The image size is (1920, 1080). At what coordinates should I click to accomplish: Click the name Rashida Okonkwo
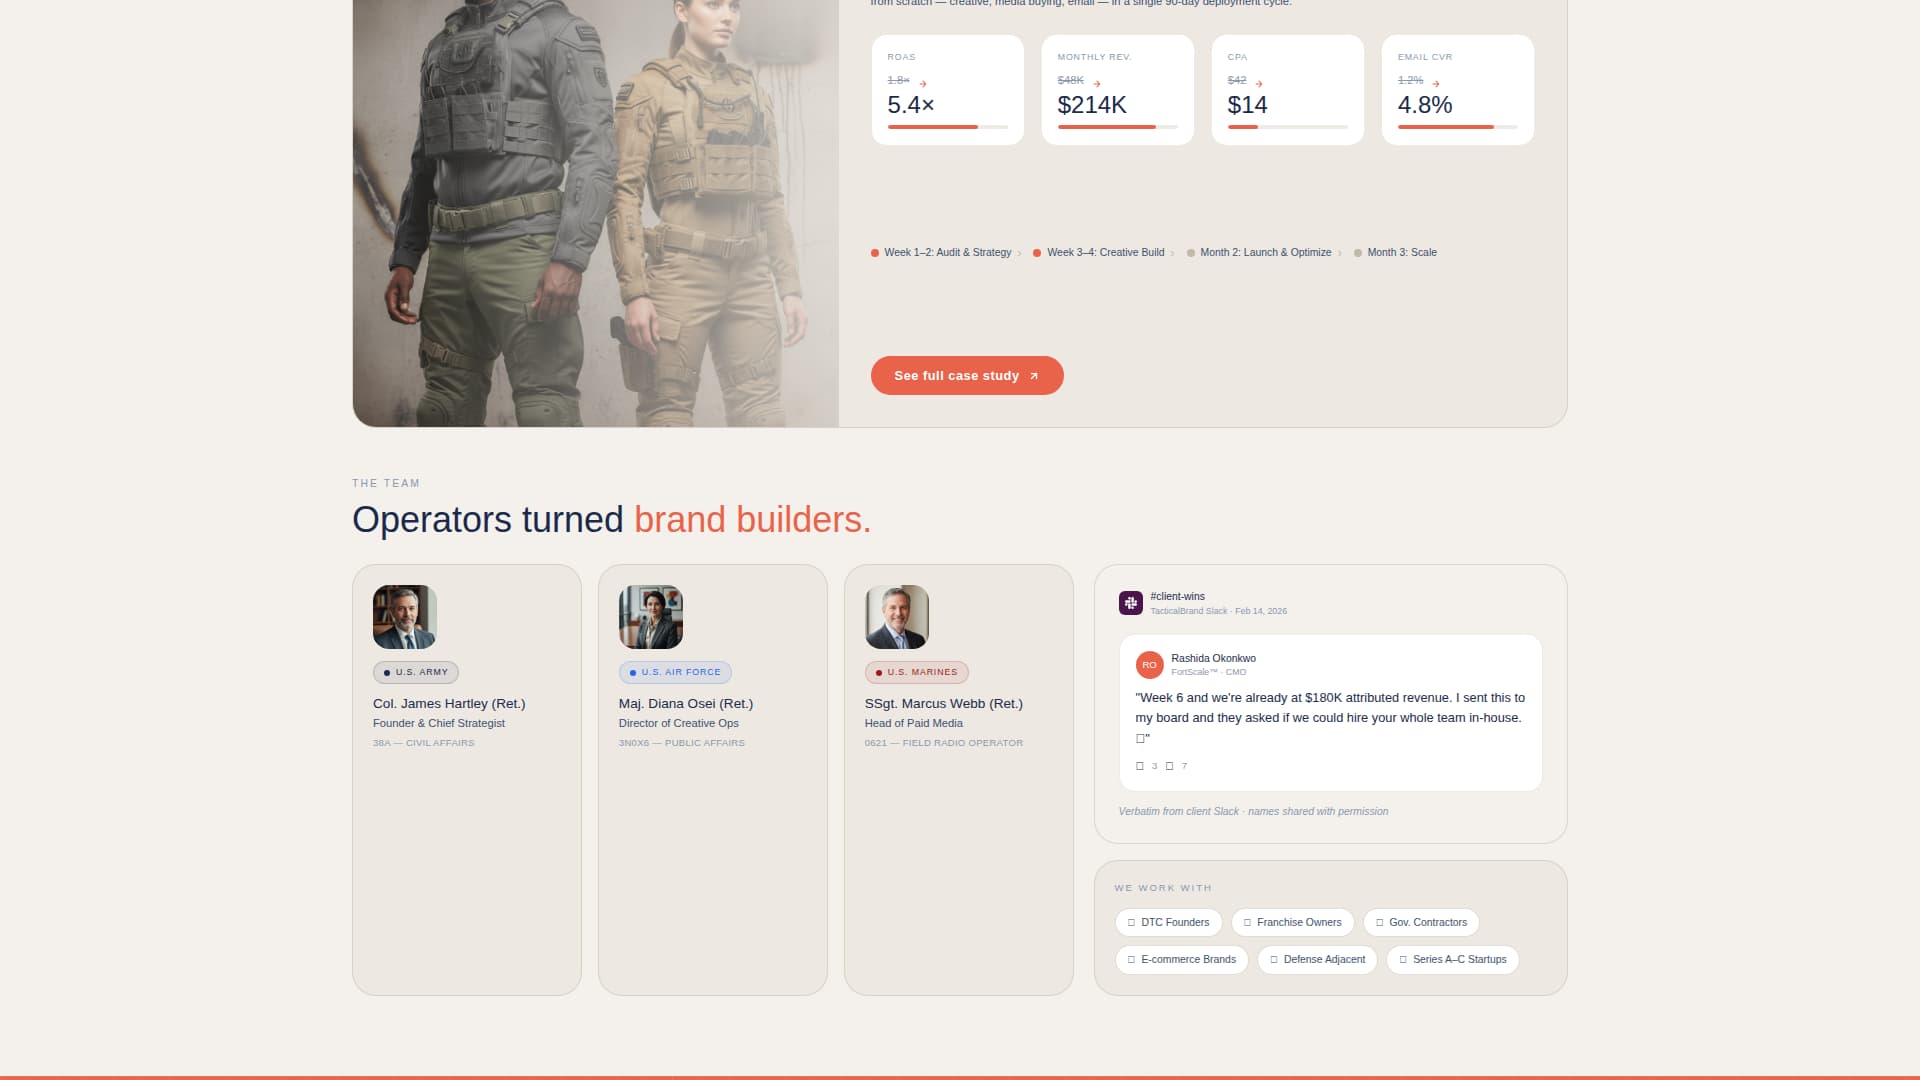pos(1213,659)
